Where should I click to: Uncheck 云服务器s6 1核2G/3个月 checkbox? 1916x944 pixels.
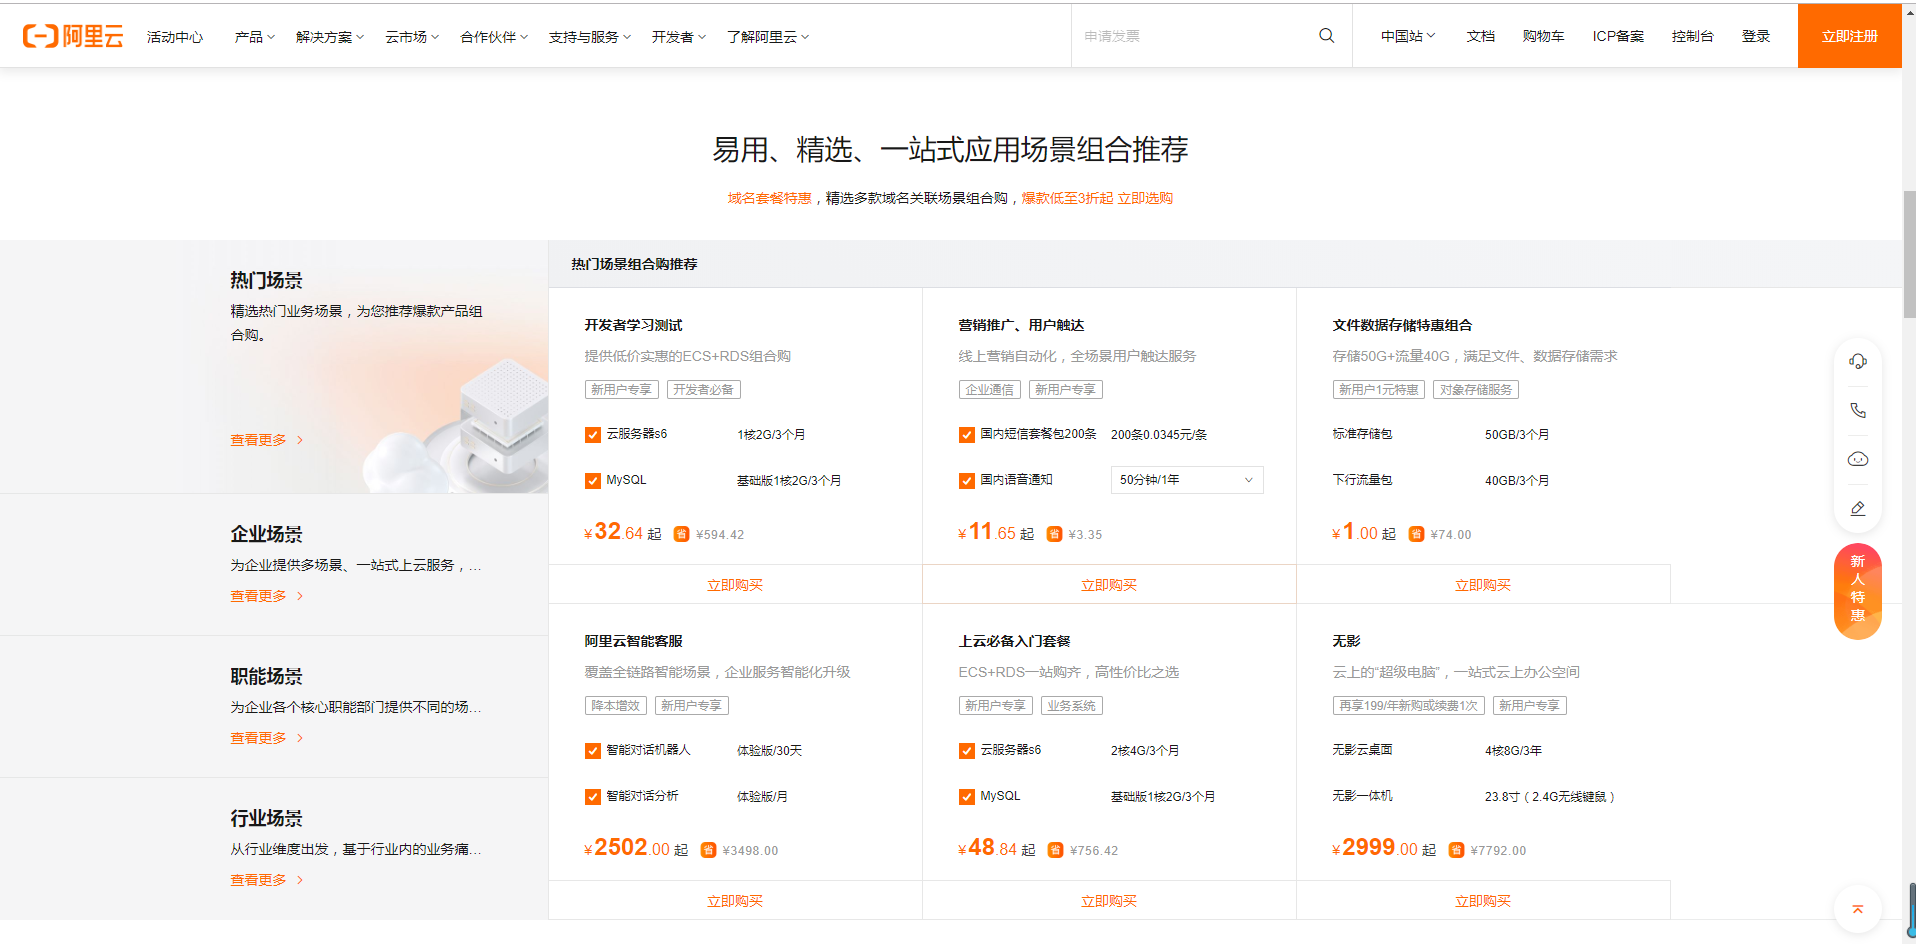(x=593, y=435)
